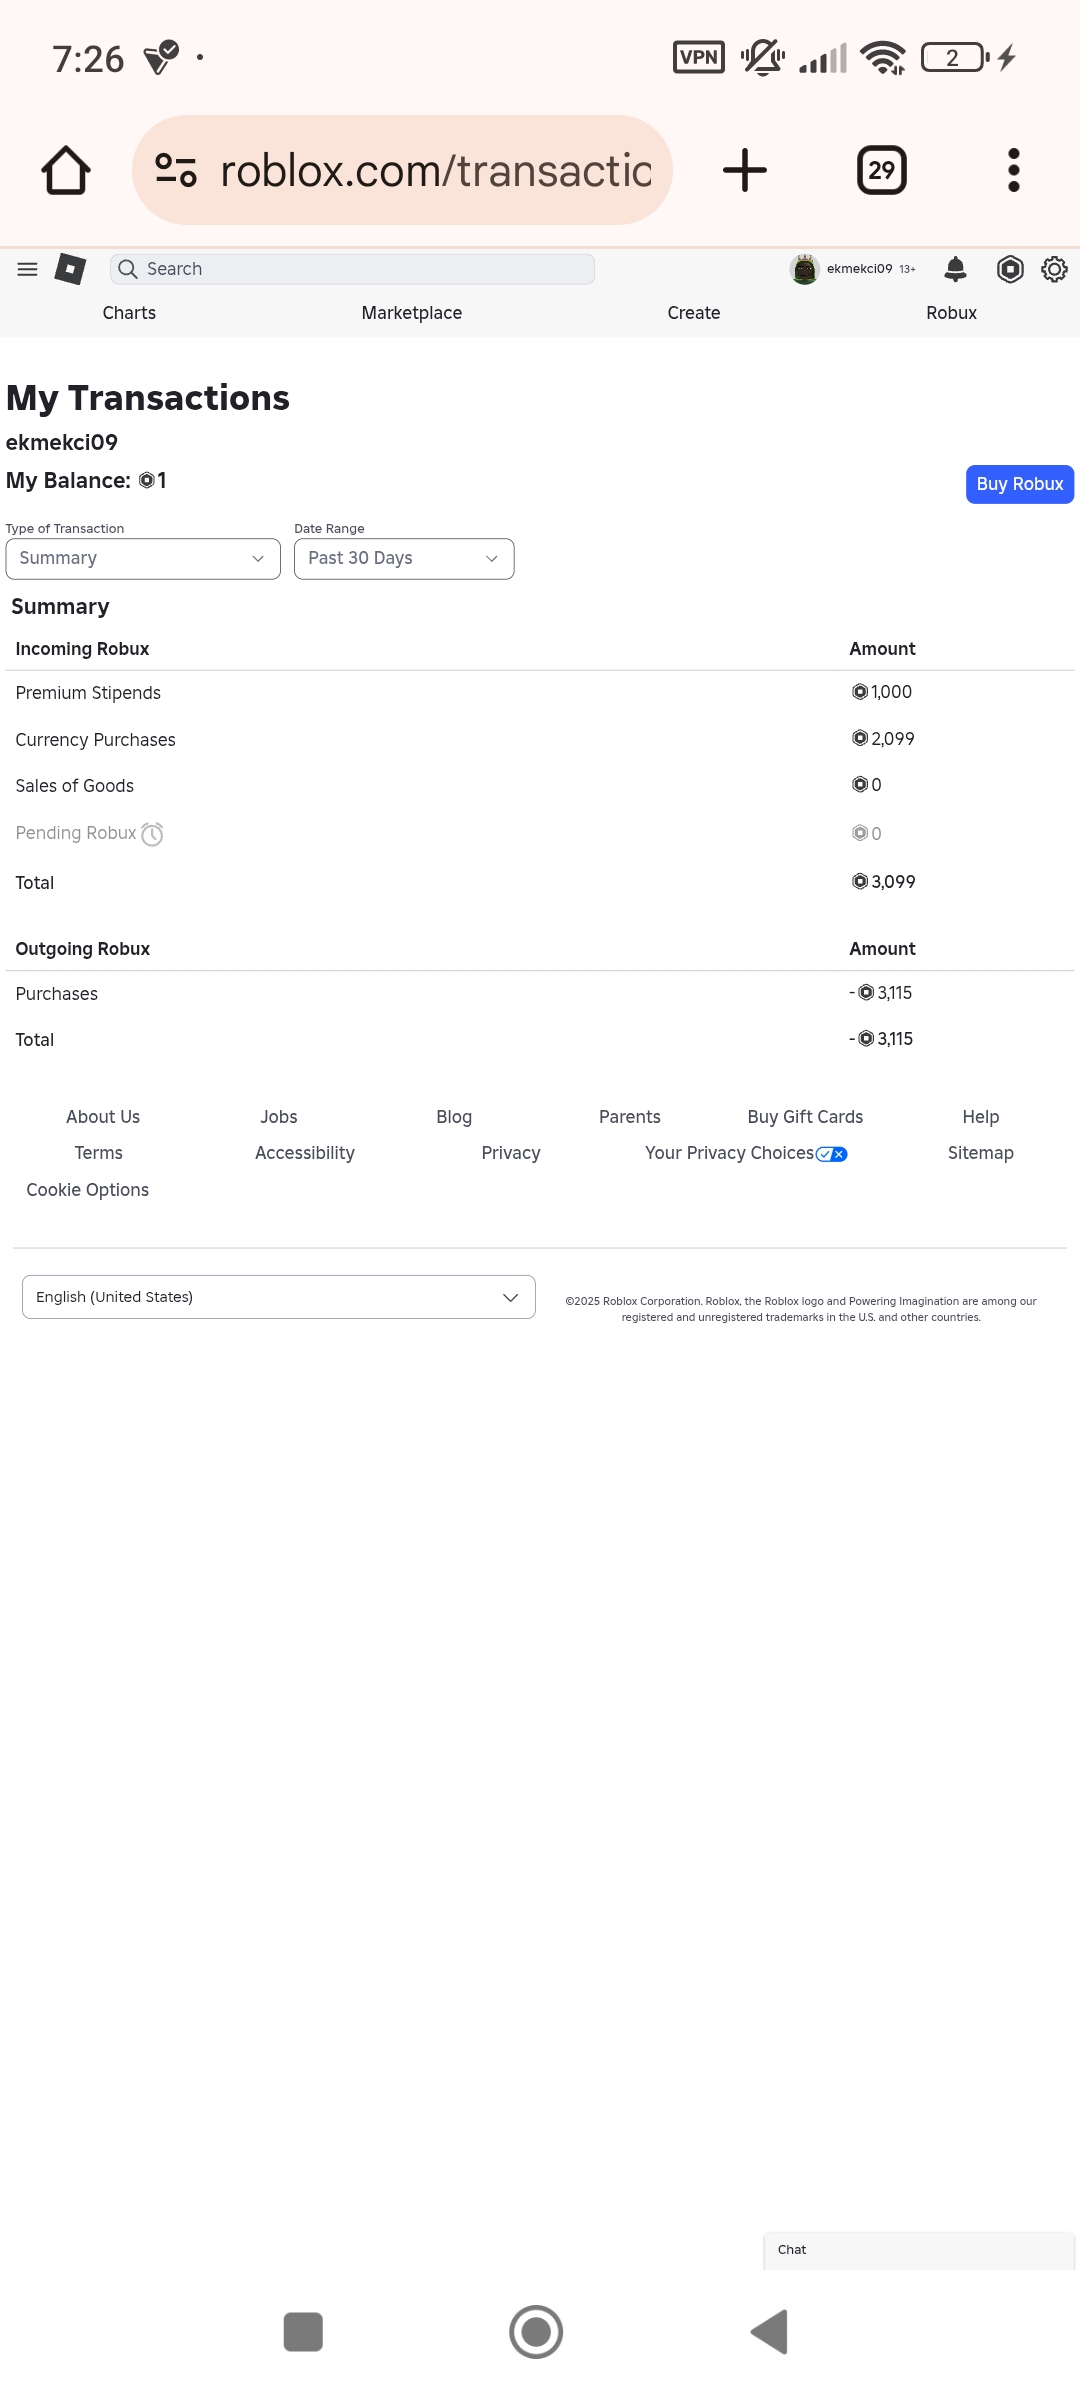
Task: Open the Buy Gift Cards footer link
Action: click(805, 1117)
